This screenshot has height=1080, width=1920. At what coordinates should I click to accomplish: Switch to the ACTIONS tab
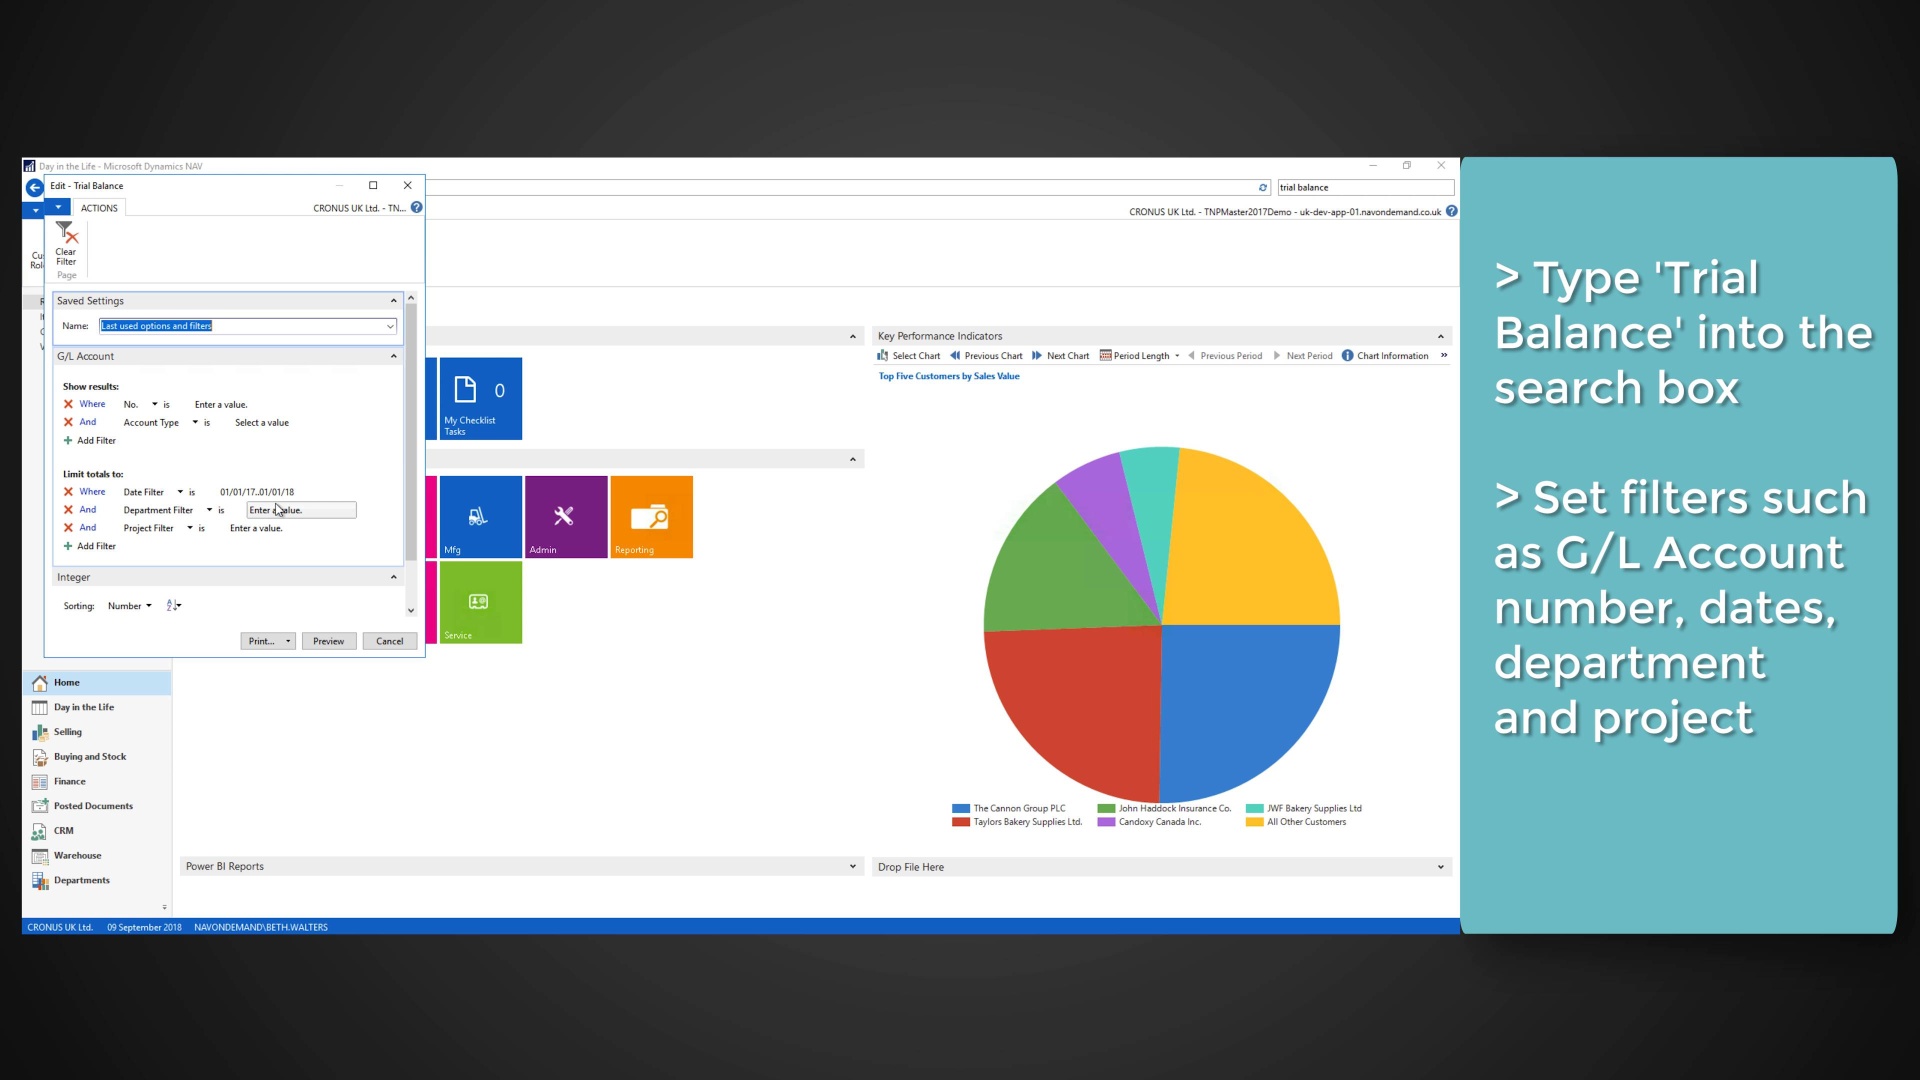[x=98, y=207]
